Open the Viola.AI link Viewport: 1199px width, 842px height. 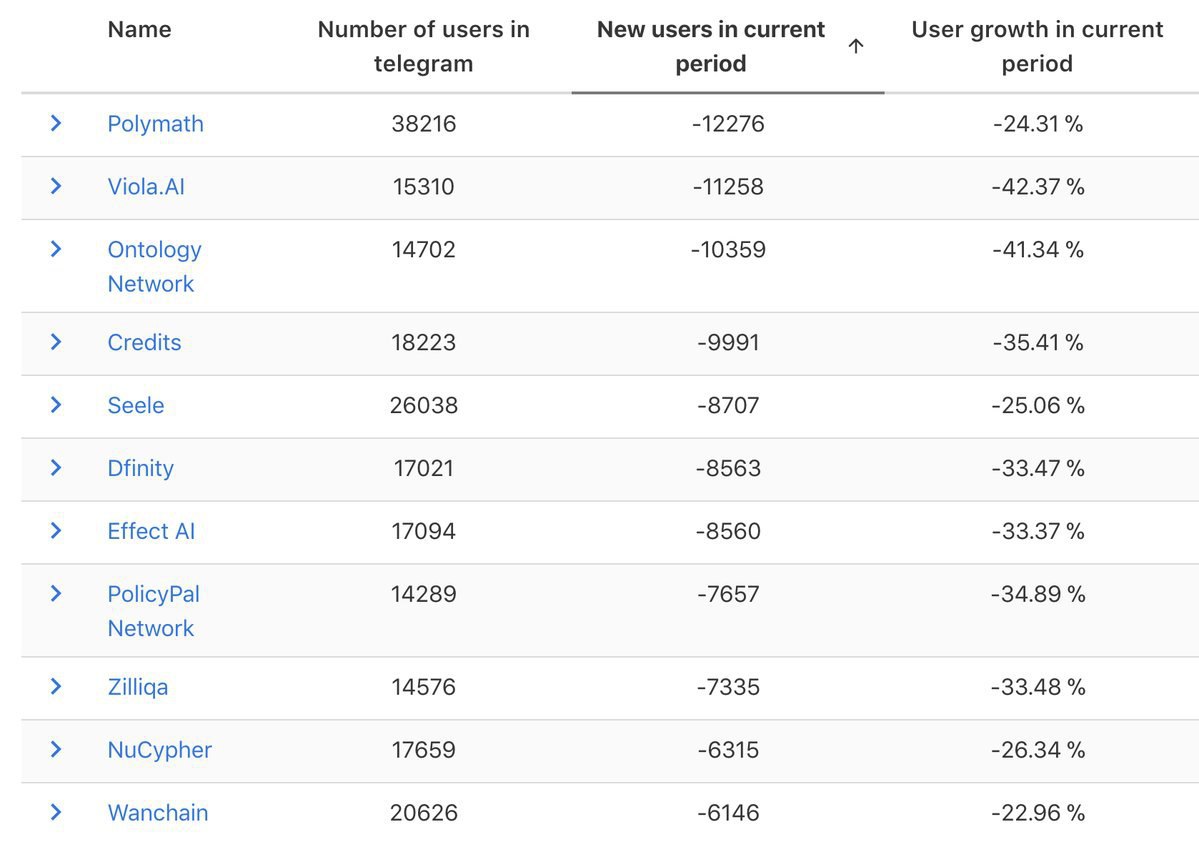146,187
